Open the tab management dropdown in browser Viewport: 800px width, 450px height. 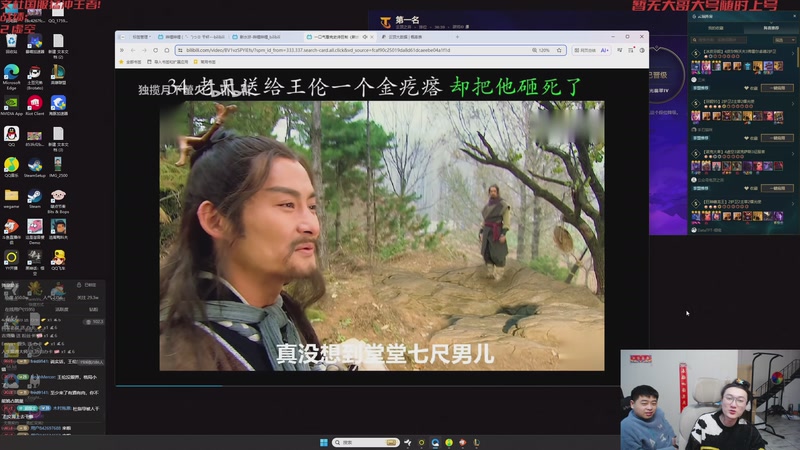(x=141, y=37)
